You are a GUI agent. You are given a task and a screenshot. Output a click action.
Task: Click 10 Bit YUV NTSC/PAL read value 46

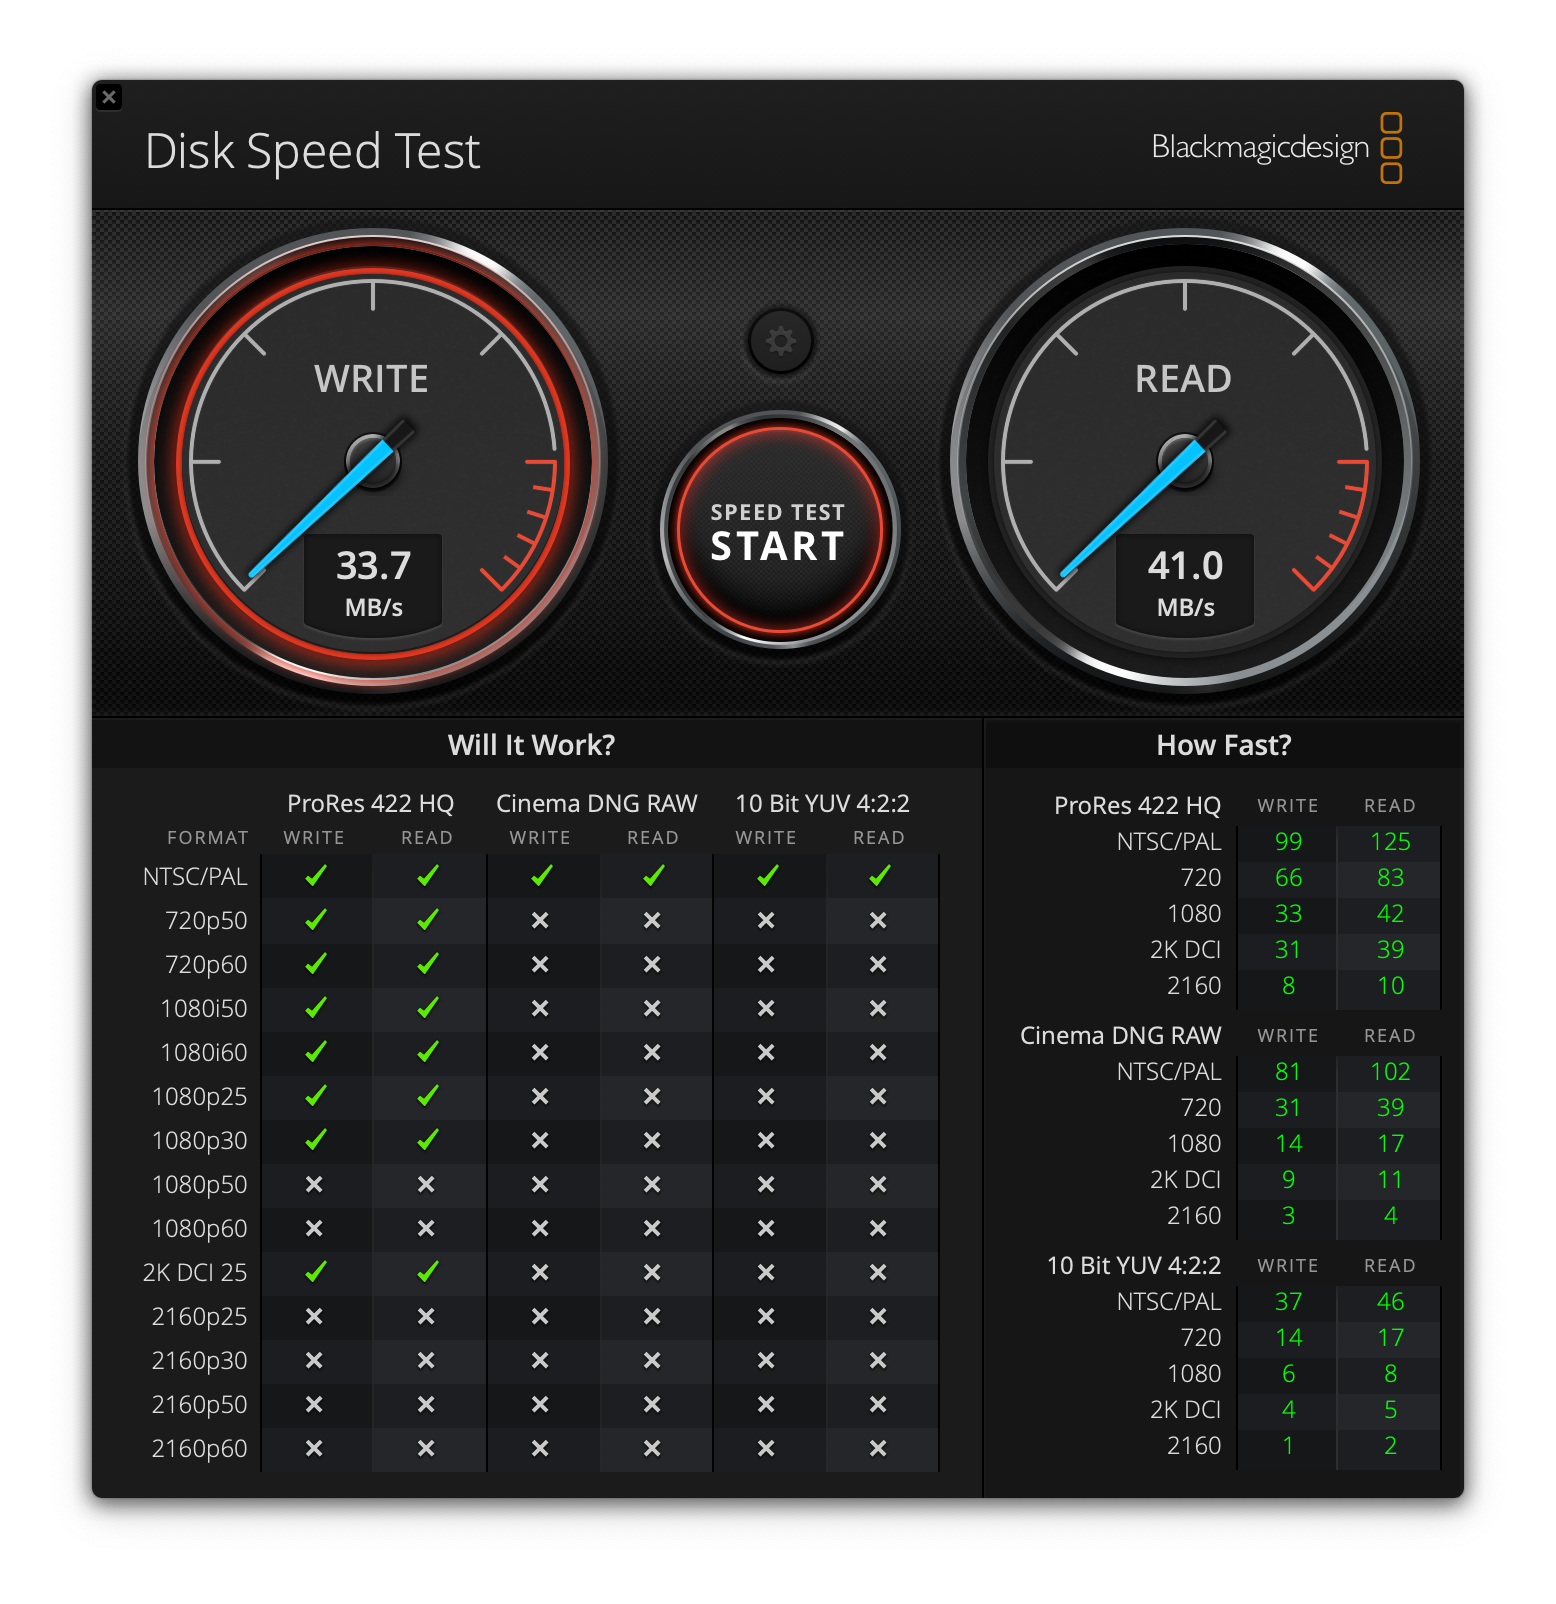pyautogui.click(x=1390, y=1302)
